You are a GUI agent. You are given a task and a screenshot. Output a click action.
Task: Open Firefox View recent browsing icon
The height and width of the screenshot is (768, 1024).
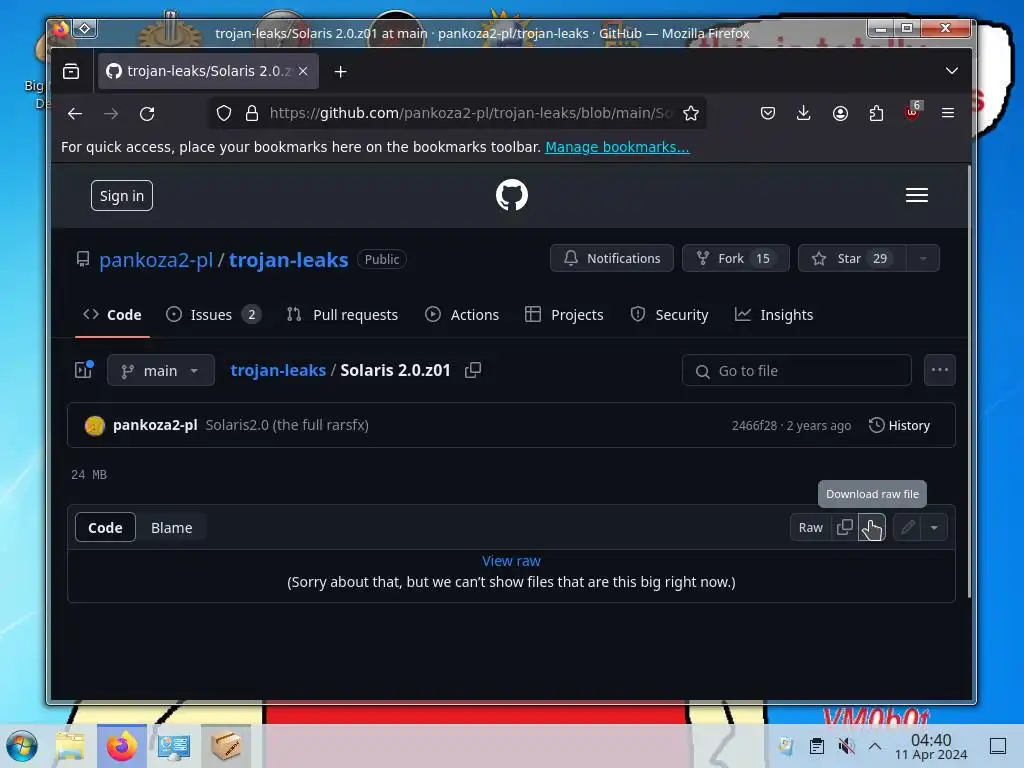coord(71,71)
